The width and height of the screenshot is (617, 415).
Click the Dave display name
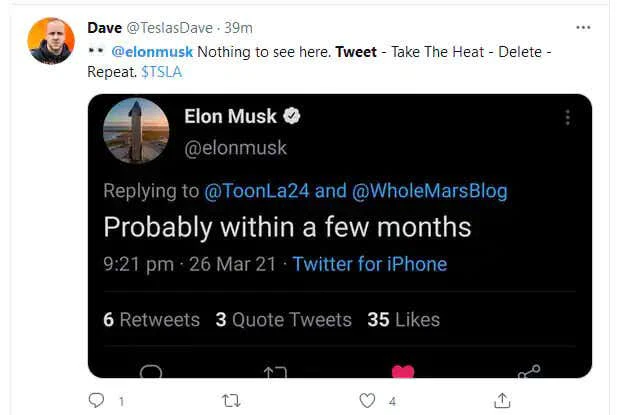click(105, 27)
